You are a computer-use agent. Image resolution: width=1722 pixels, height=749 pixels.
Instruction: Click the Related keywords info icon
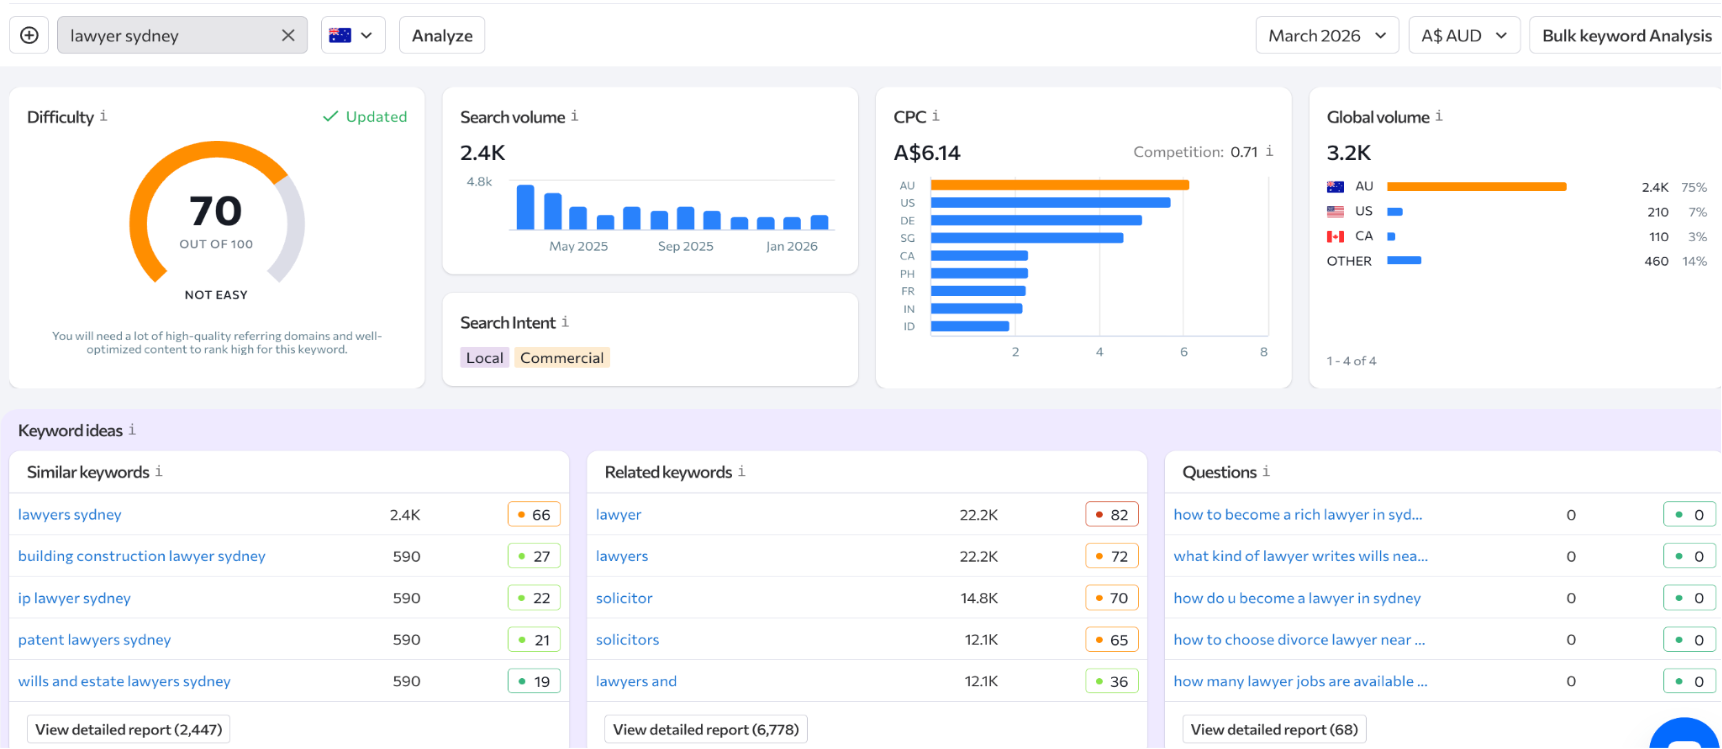tap(741, 471)
